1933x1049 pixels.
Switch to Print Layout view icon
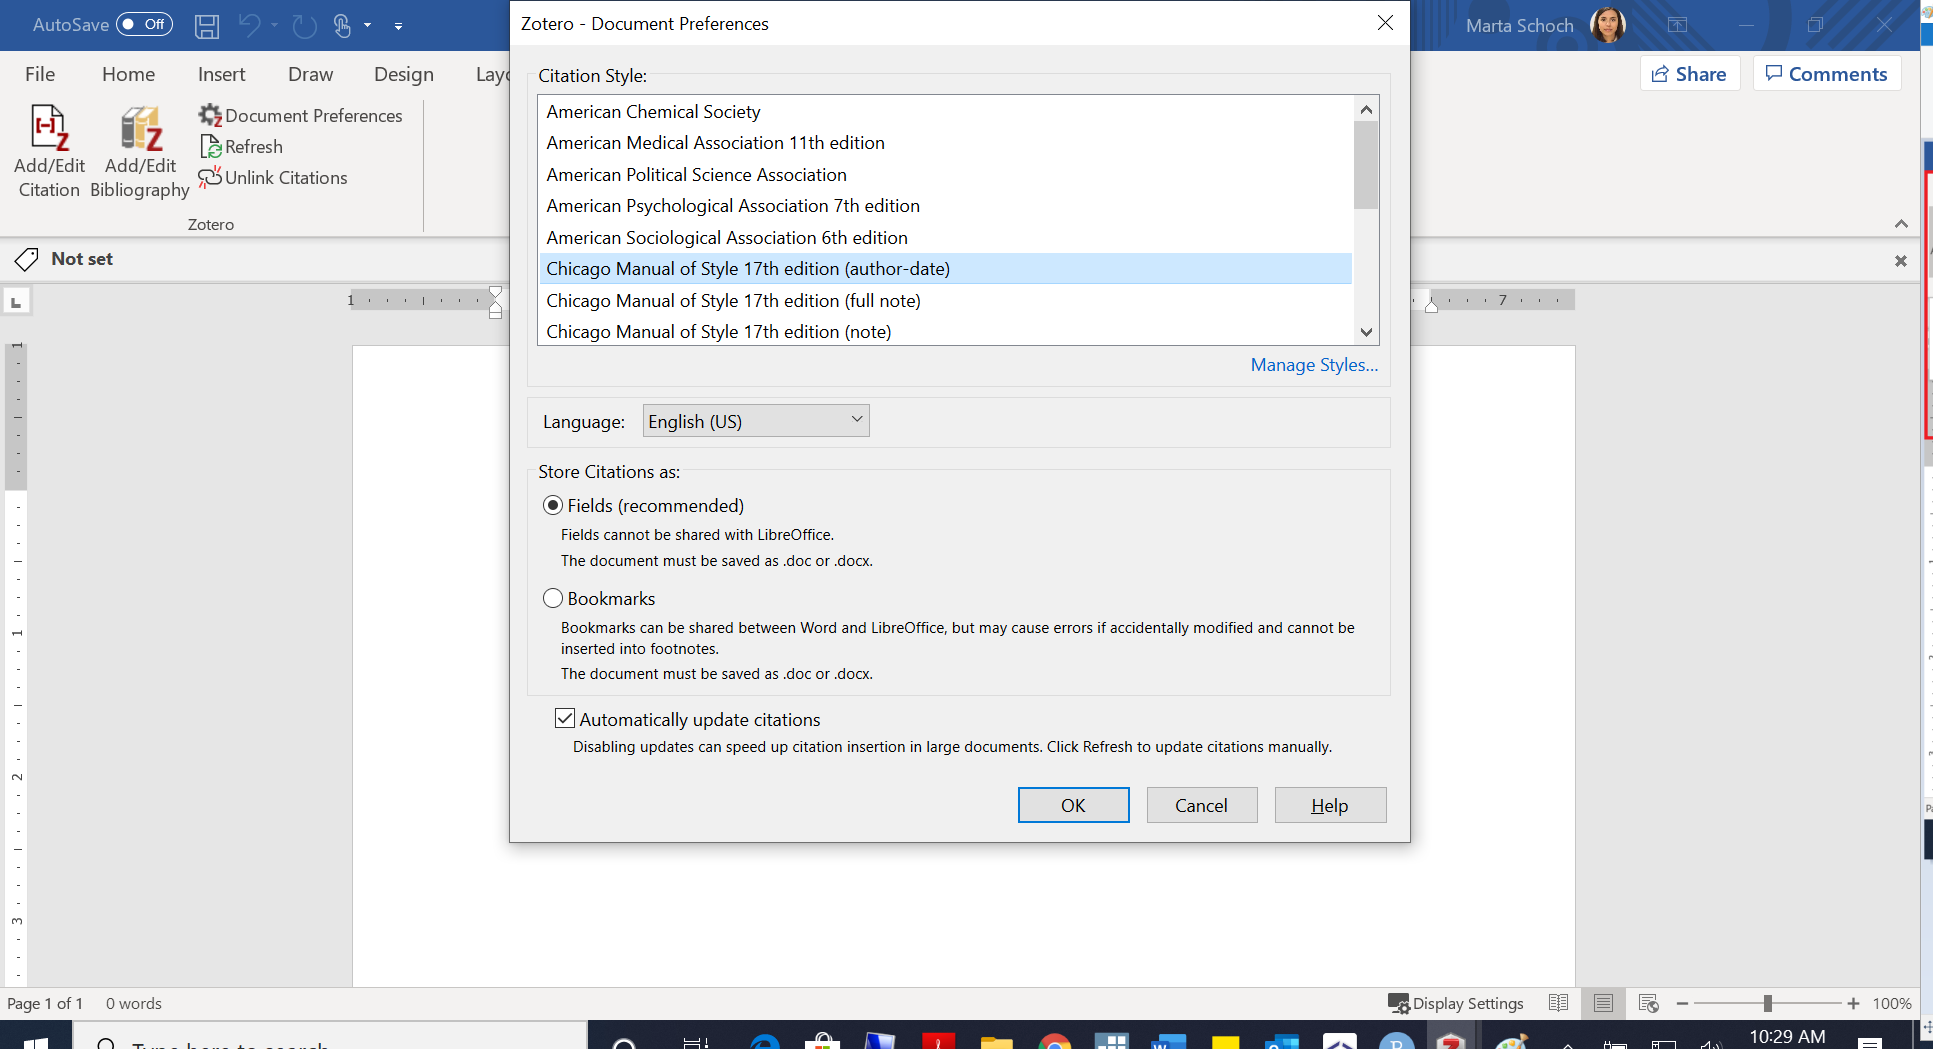(x=1603, y=1003)
